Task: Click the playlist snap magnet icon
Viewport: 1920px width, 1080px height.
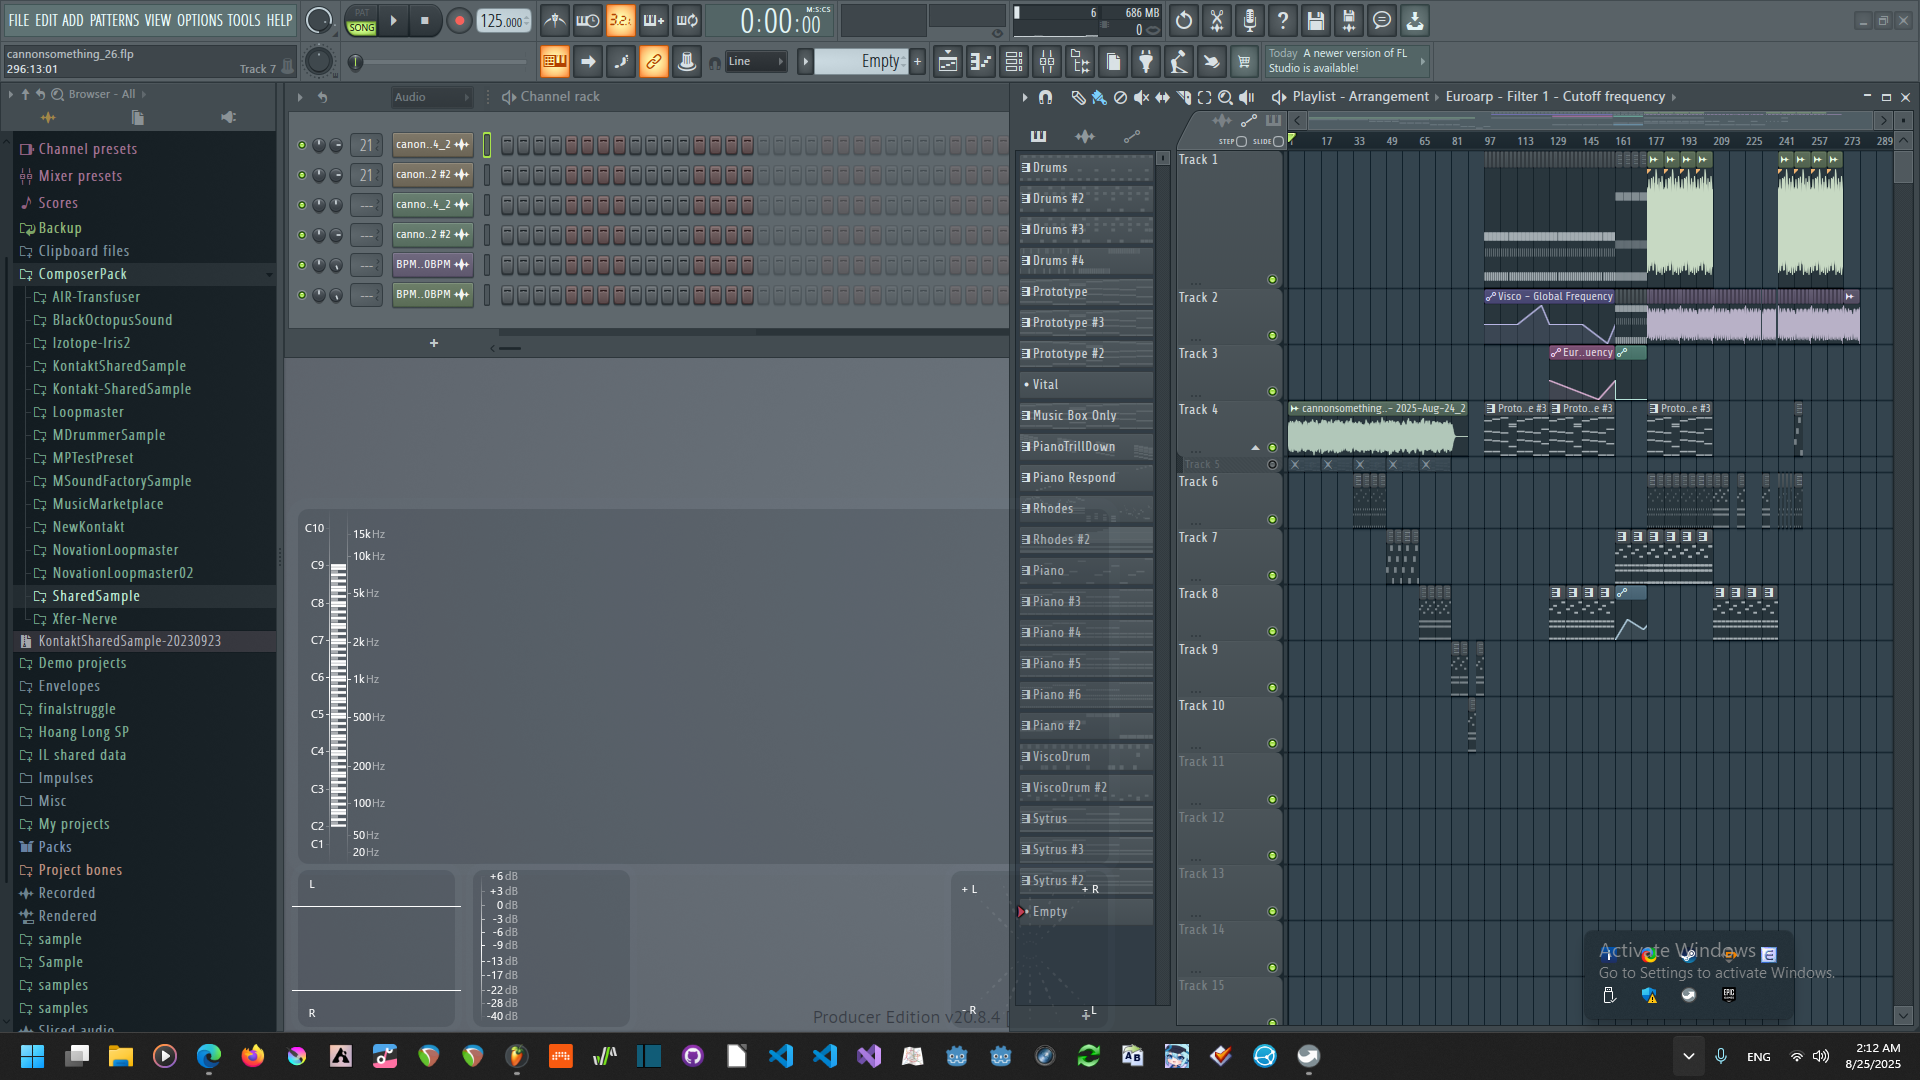Action: click(1045, 97)
